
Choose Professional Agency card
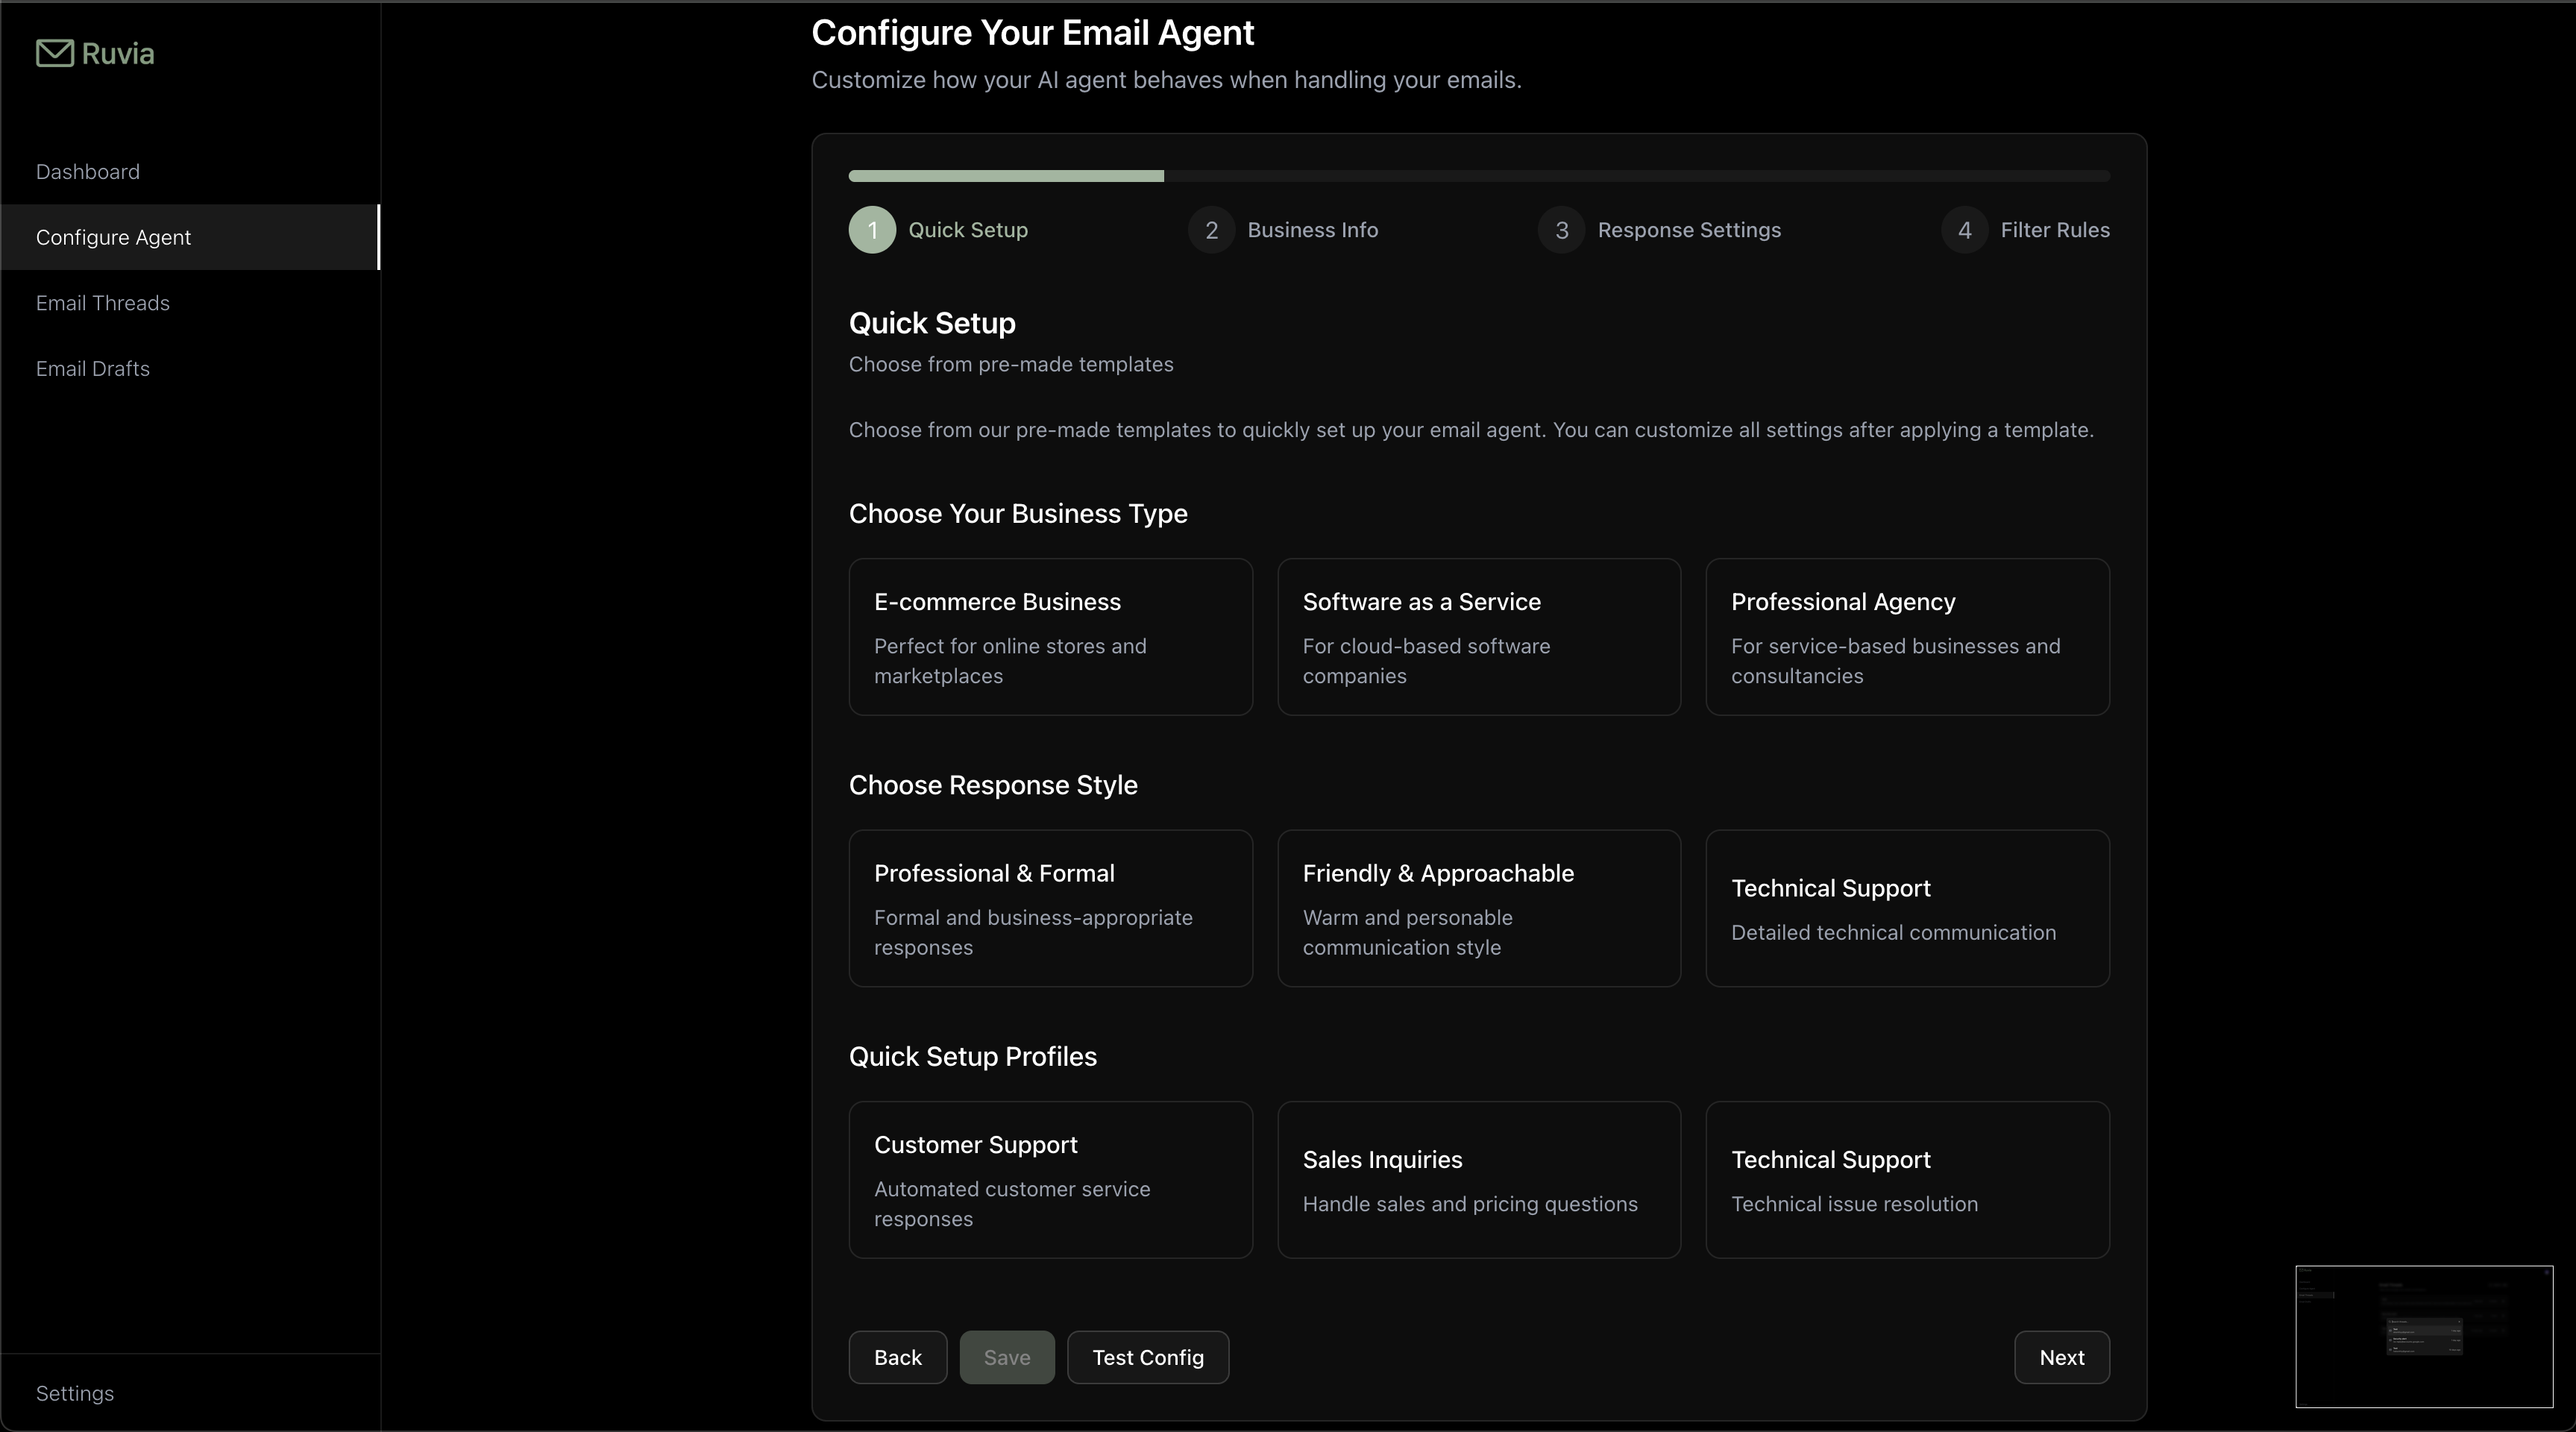coord(1907,637)
